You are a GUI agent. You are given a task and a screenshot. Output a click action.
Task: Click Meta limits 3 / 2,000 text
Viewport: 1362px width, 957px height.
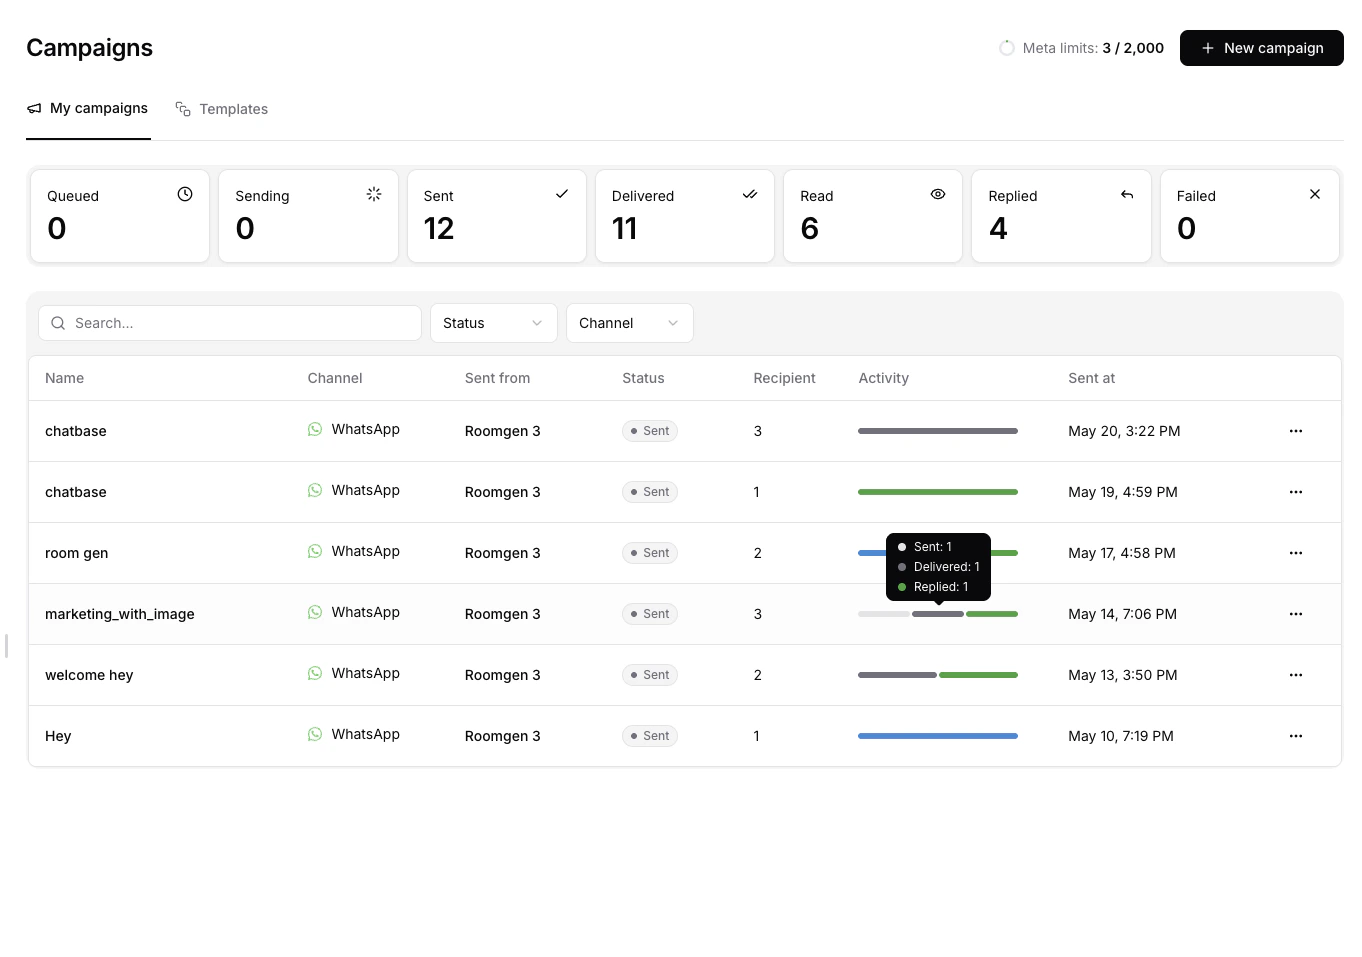point(1093,48)
